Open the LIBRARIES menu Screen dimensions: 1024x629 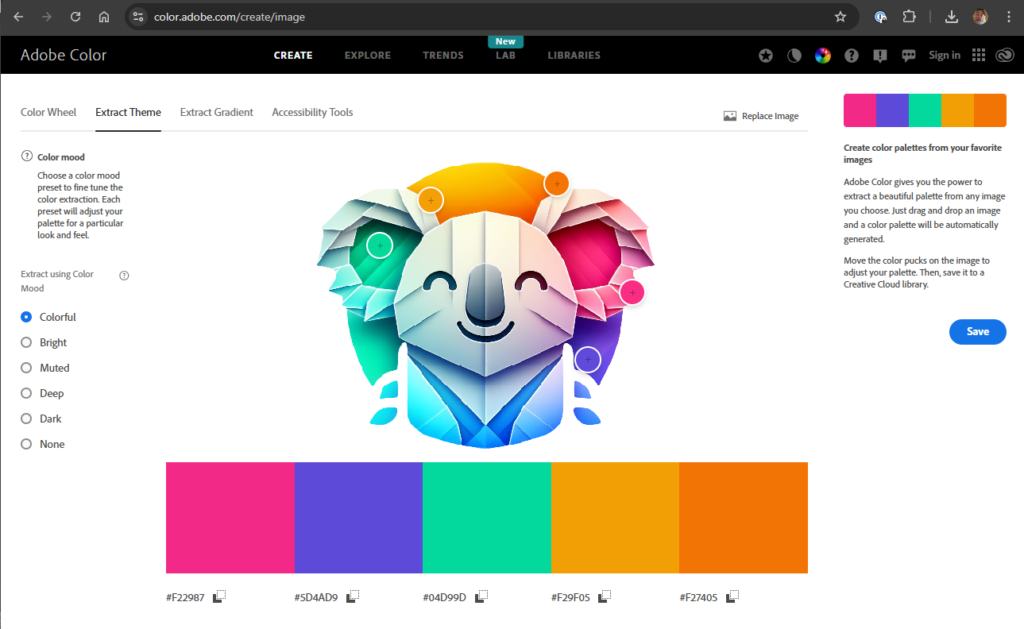point(573,56)
